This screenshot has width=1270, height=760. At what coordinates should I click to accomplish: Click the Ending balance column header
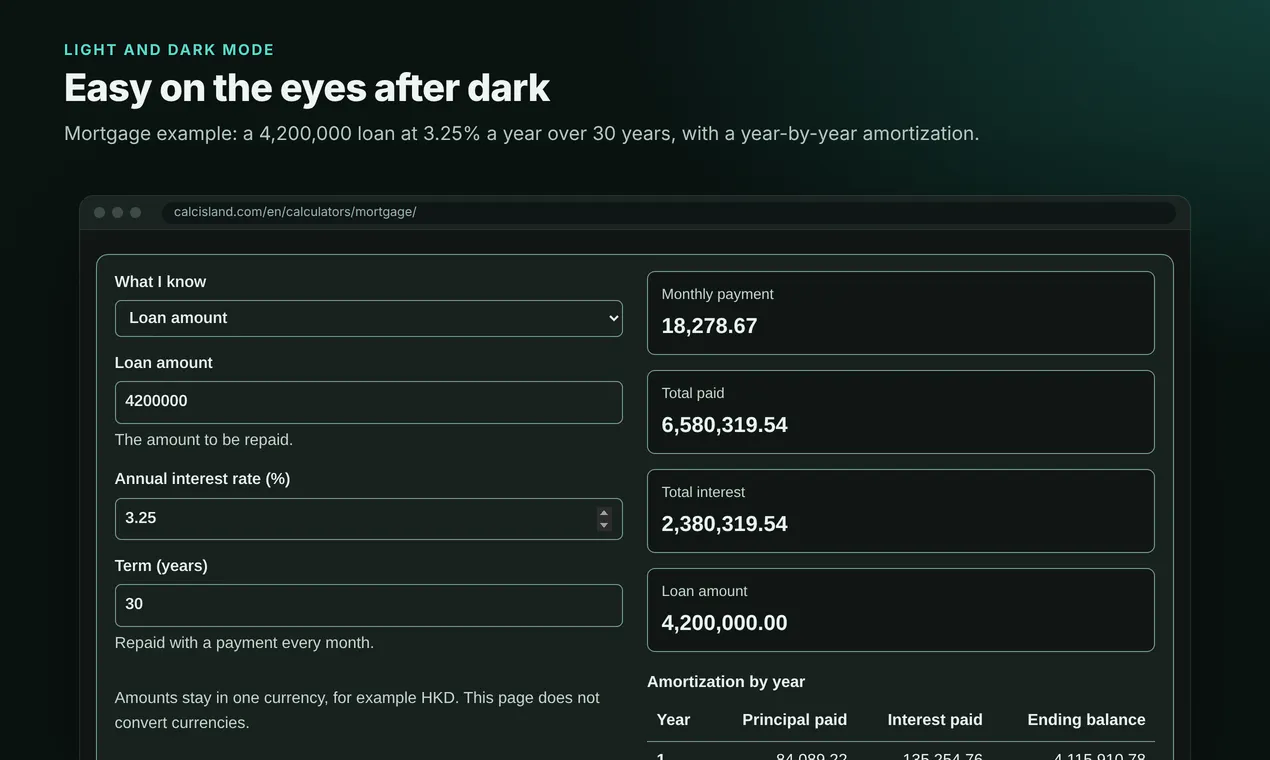point(1086,720)
